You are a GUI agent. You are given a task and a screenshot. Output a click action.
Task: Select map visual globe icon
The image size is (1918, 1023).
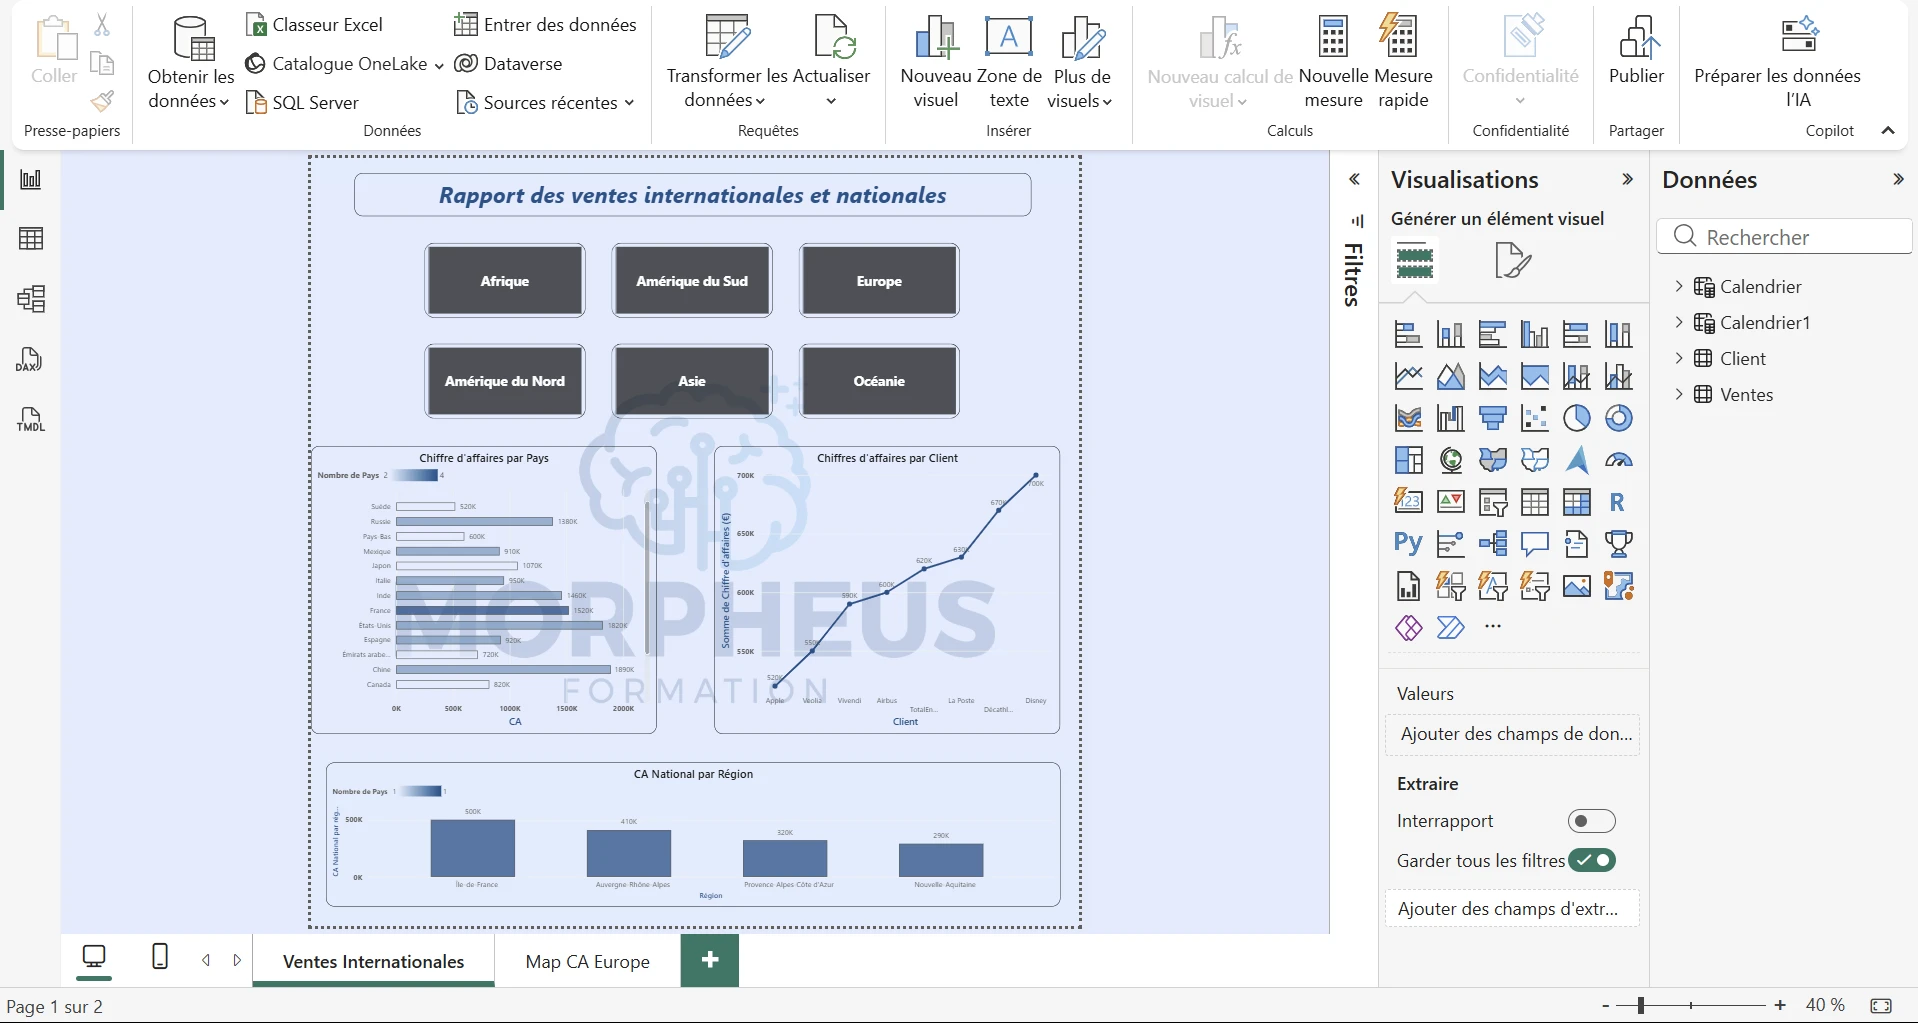(x=1451, y=460)
